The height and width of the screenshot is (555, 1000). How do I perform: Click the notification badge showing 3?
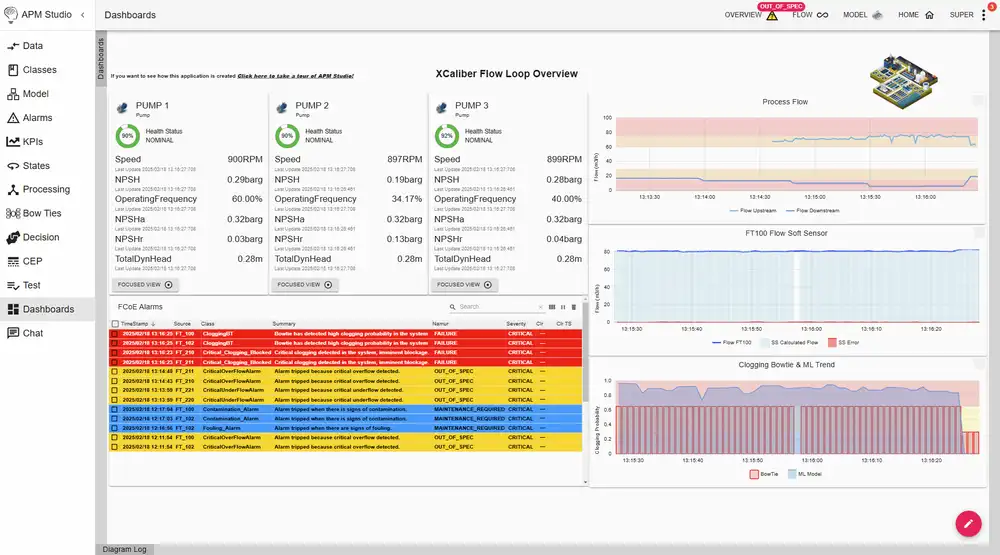pyautogui.click(x=992, y=6)
